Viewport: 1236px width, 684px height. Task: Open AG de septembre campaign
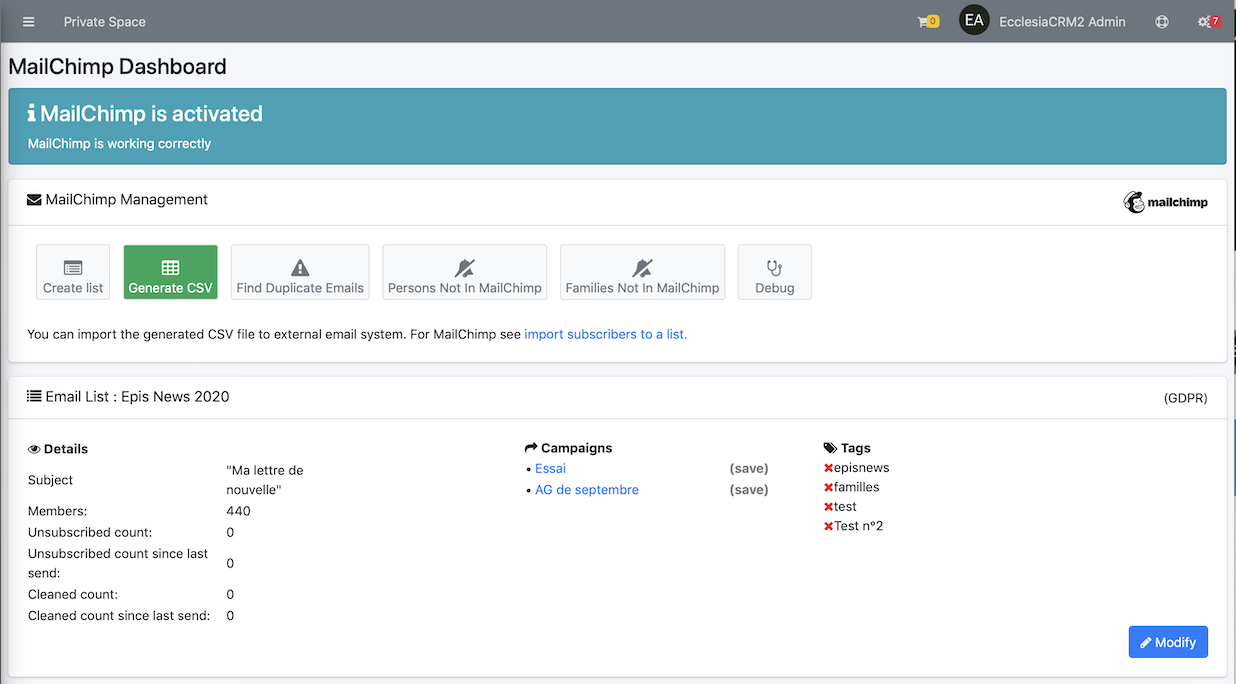(587, 490)
